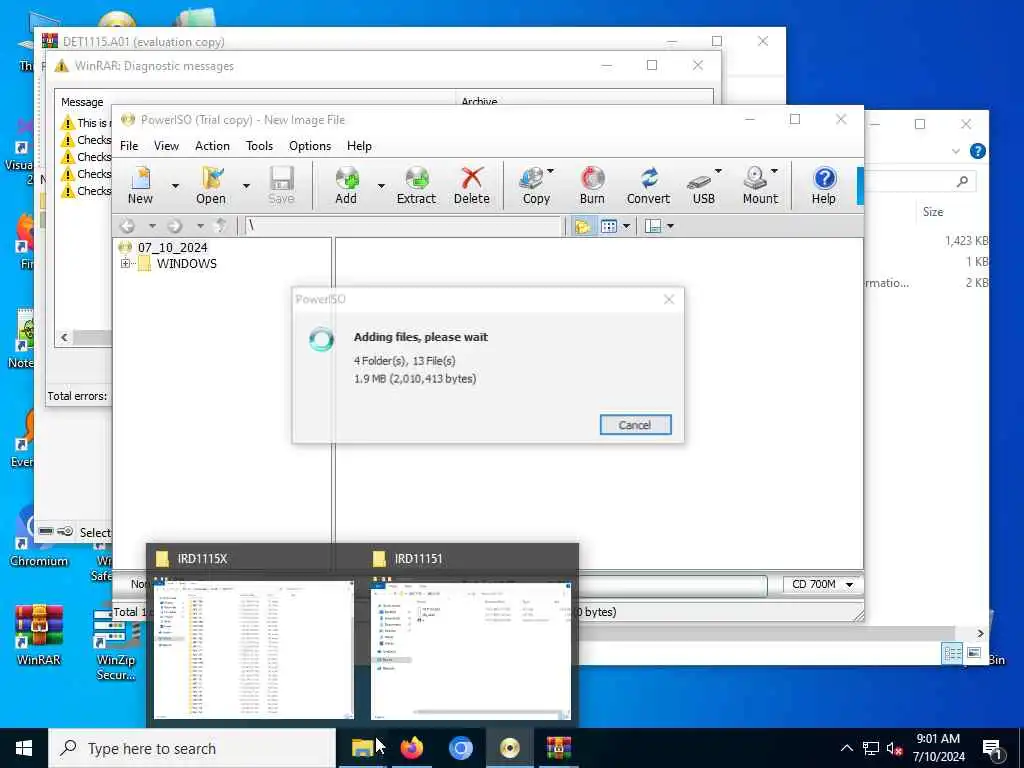The width and height of the screenshot is (1024, 768).
Task: Click the Chromium taskbar icon
Action: [460, 748]
